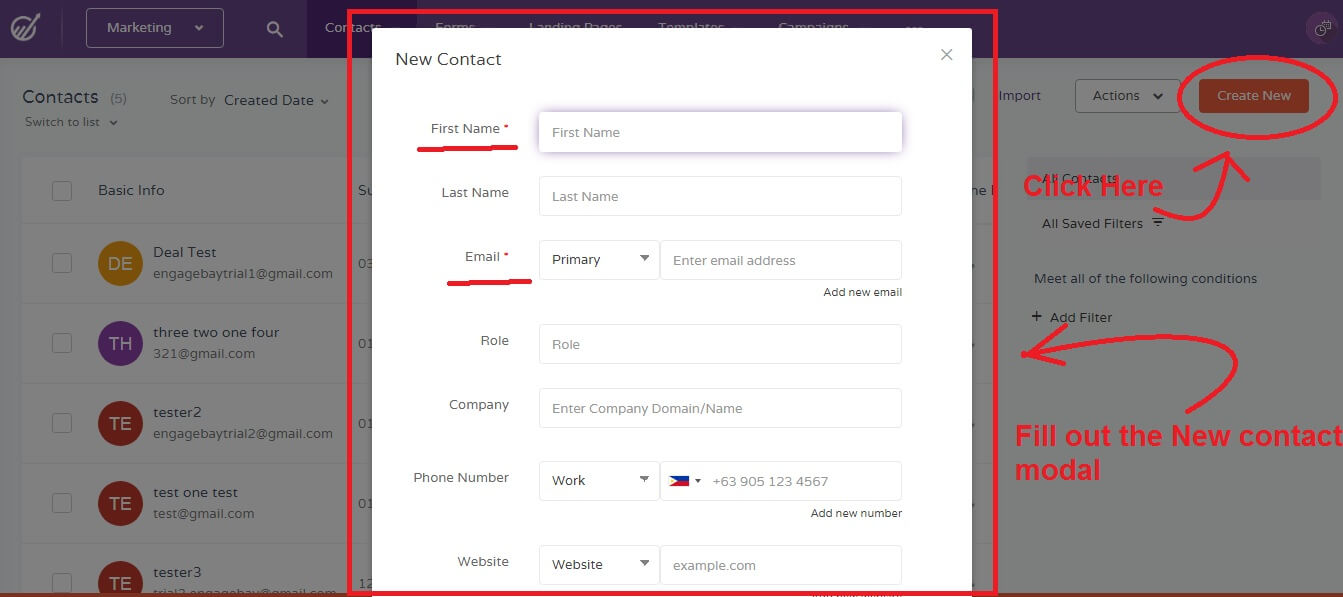Click the TH avatar for three two one four
This screenshot has height=597, width=1343.
coord(120,343)
